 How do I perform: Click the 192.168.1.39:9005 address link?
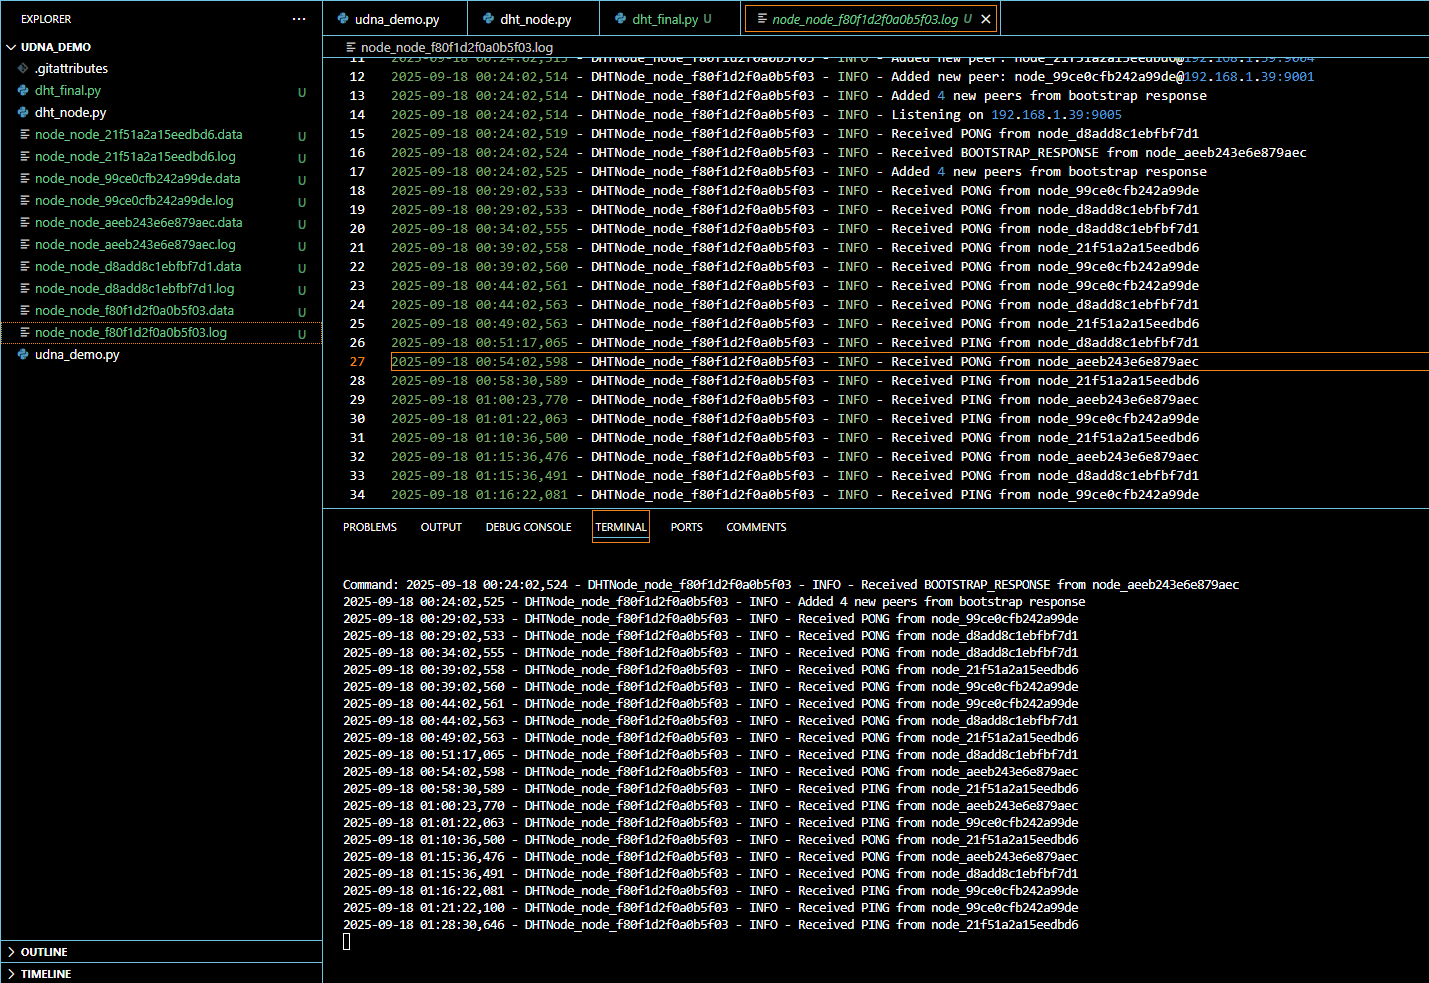tap(1056, 115)
